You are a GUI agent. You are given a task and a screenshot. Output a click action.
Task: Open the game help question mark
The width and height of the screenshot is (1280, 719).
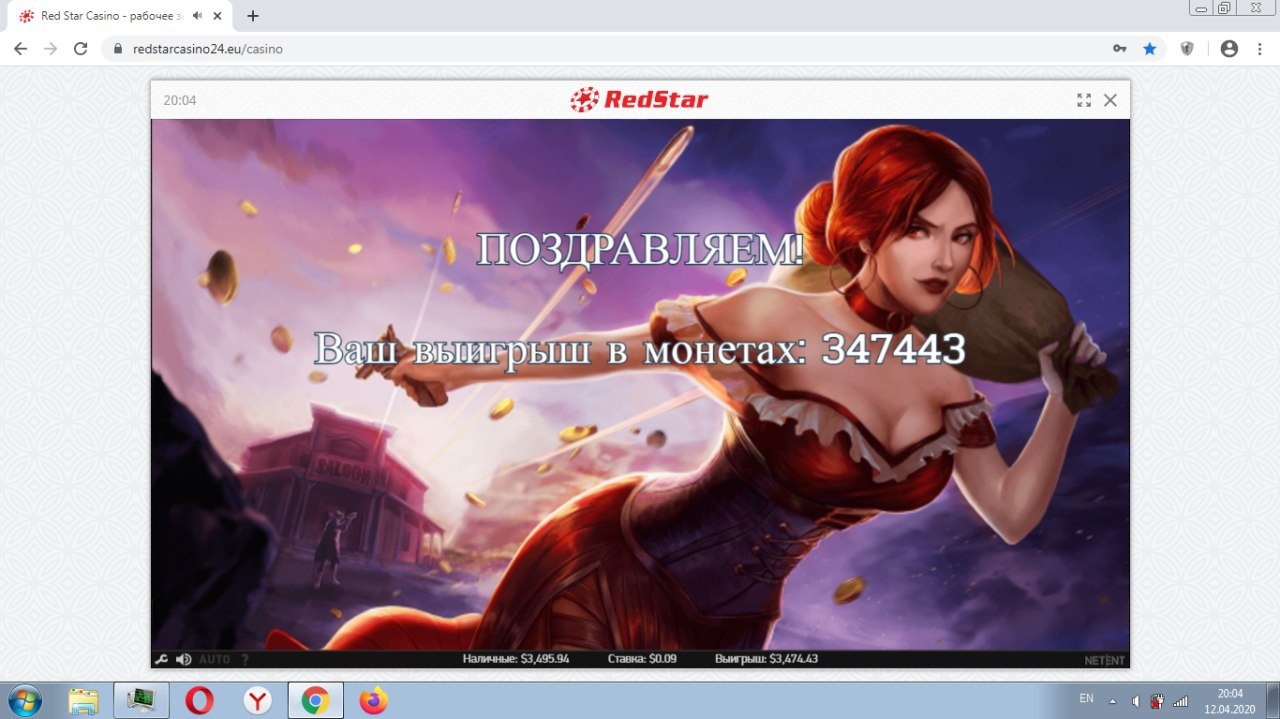245,659
